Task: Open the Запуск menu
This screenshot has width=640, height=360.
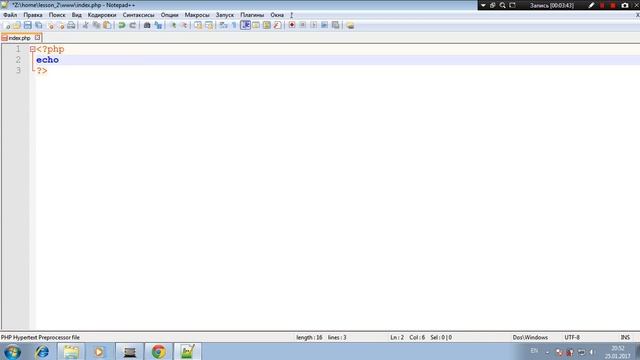Action: tap(225, 15)
